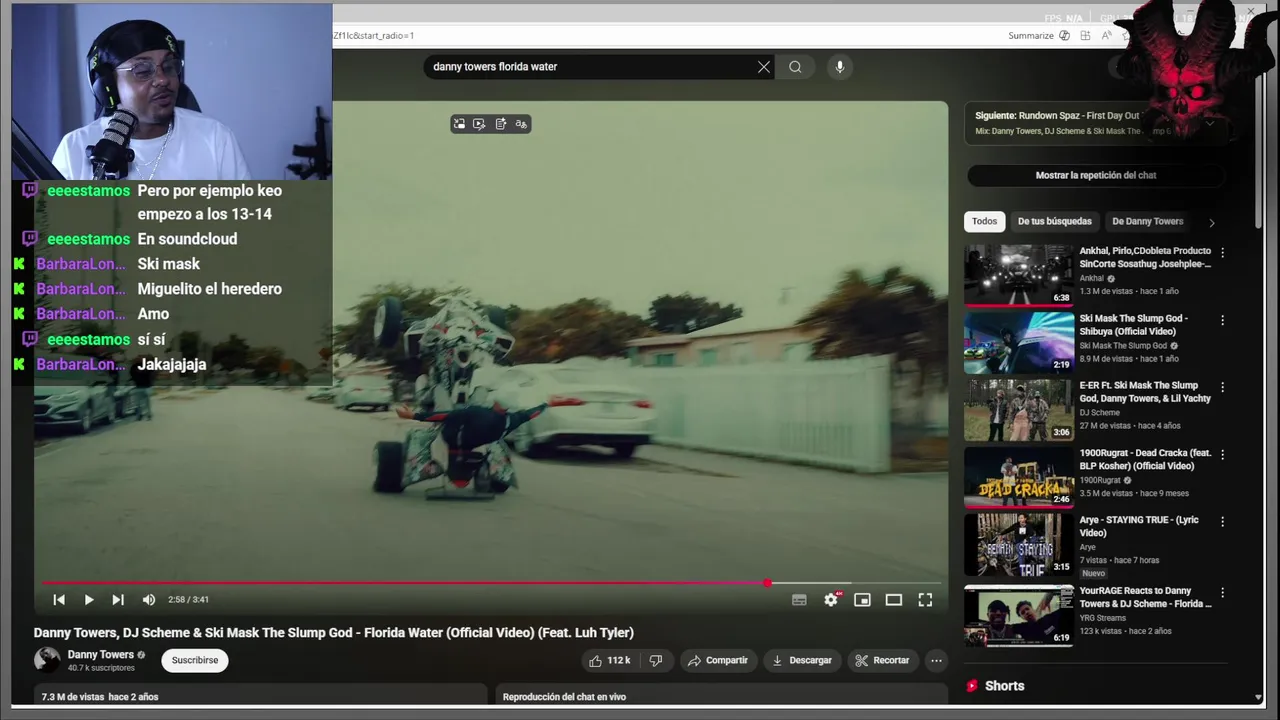Open options menu for Ankhal, Pirlo video

(x=1222, y=253)
